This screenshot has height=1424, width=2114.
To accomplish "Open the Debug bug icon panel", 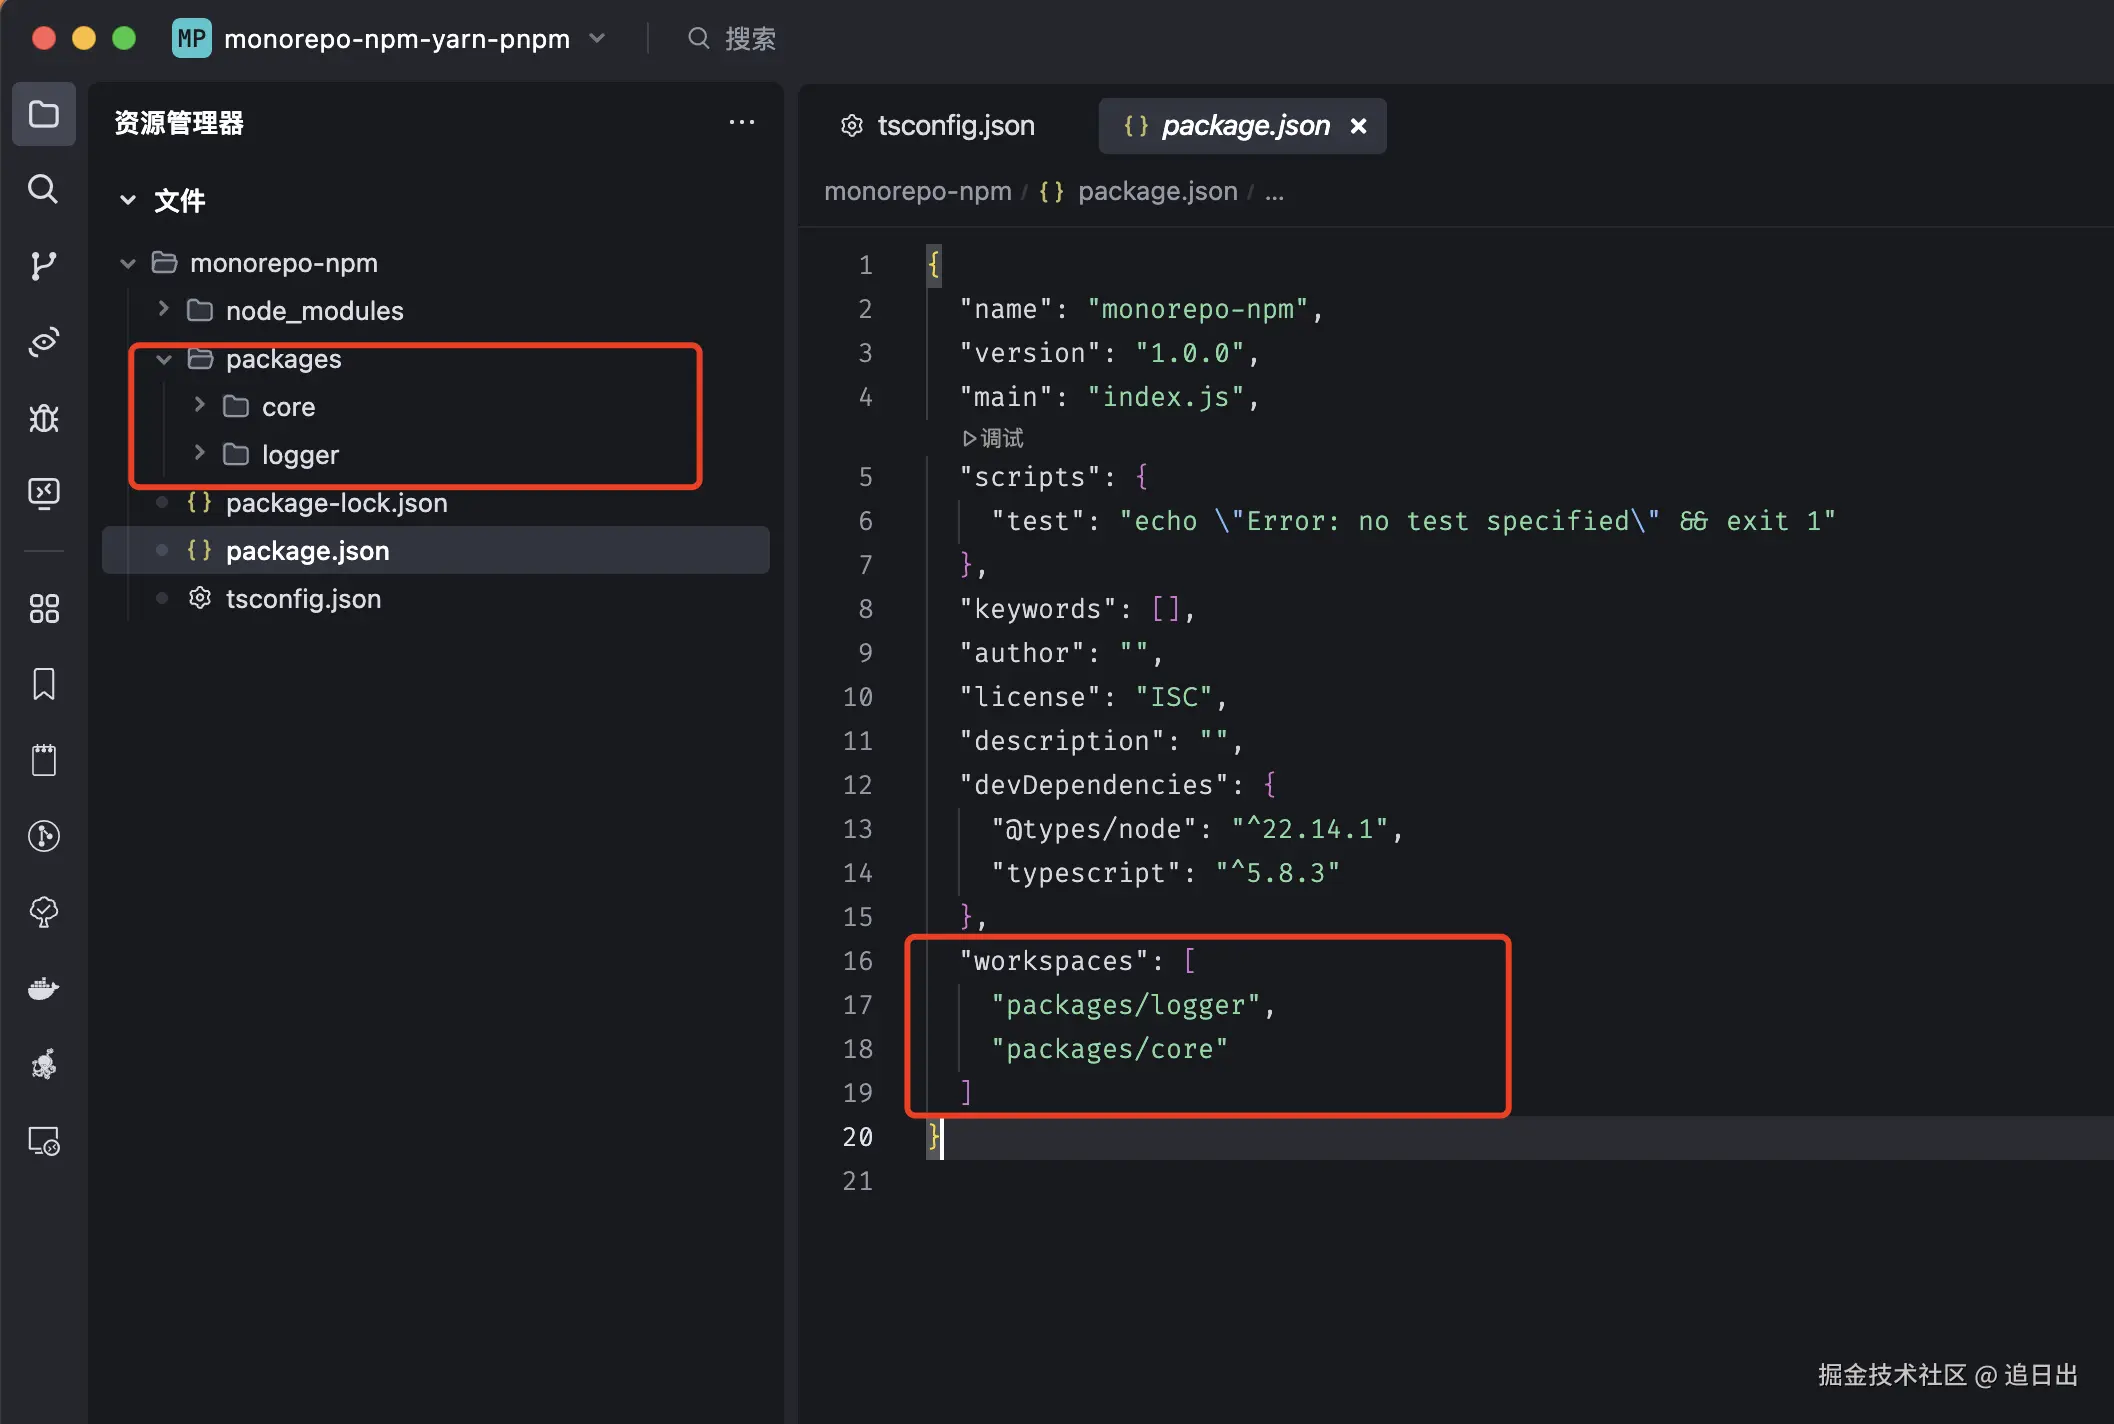I will coord(43,417).
